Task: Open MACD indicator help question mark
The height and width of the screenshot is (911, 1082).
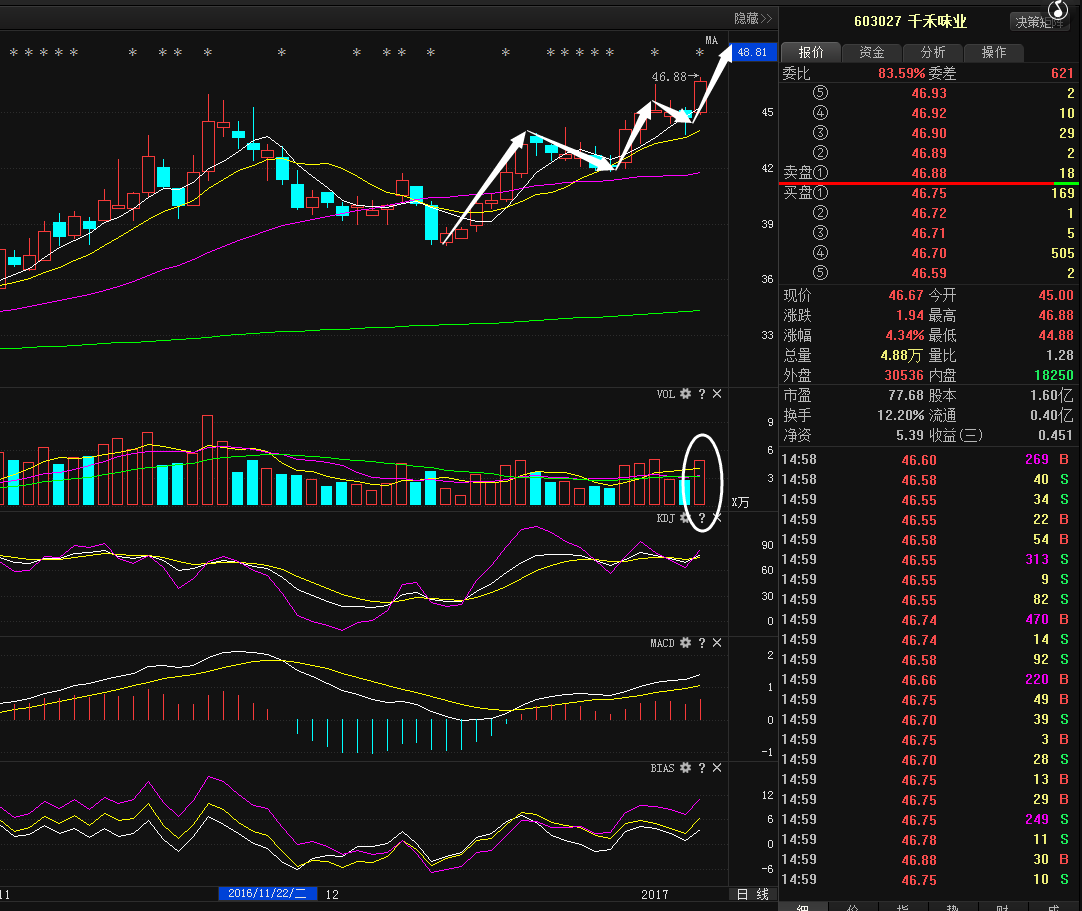Action: (702, 643)
